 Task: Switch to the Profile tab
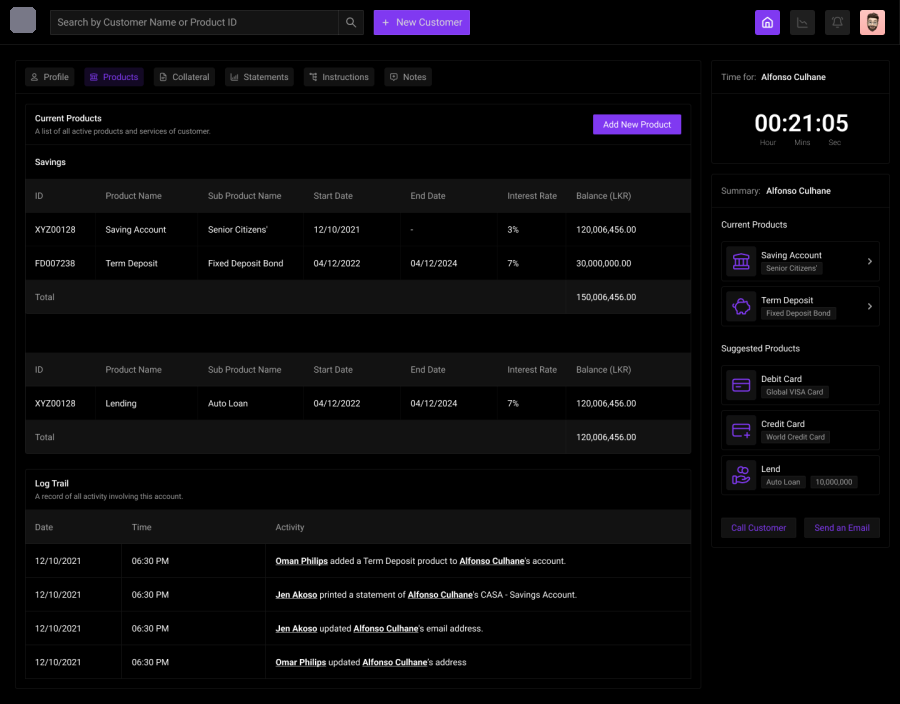[50, 77]
